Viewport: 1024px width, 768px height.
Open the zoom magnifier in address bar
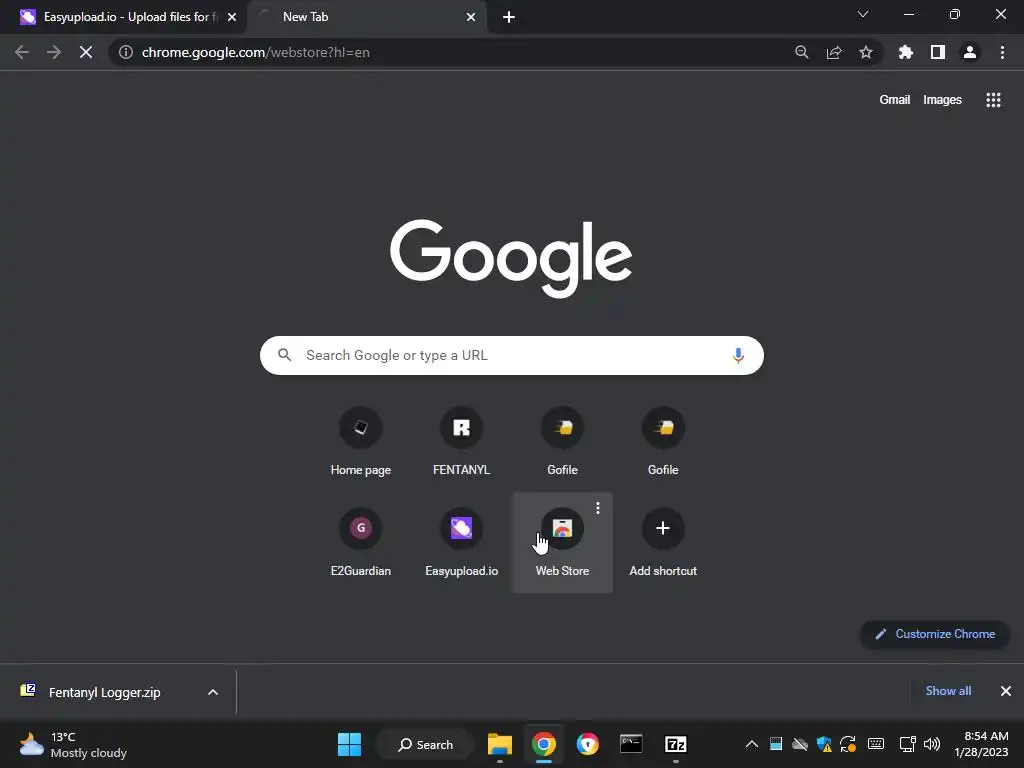click(801, 52)
